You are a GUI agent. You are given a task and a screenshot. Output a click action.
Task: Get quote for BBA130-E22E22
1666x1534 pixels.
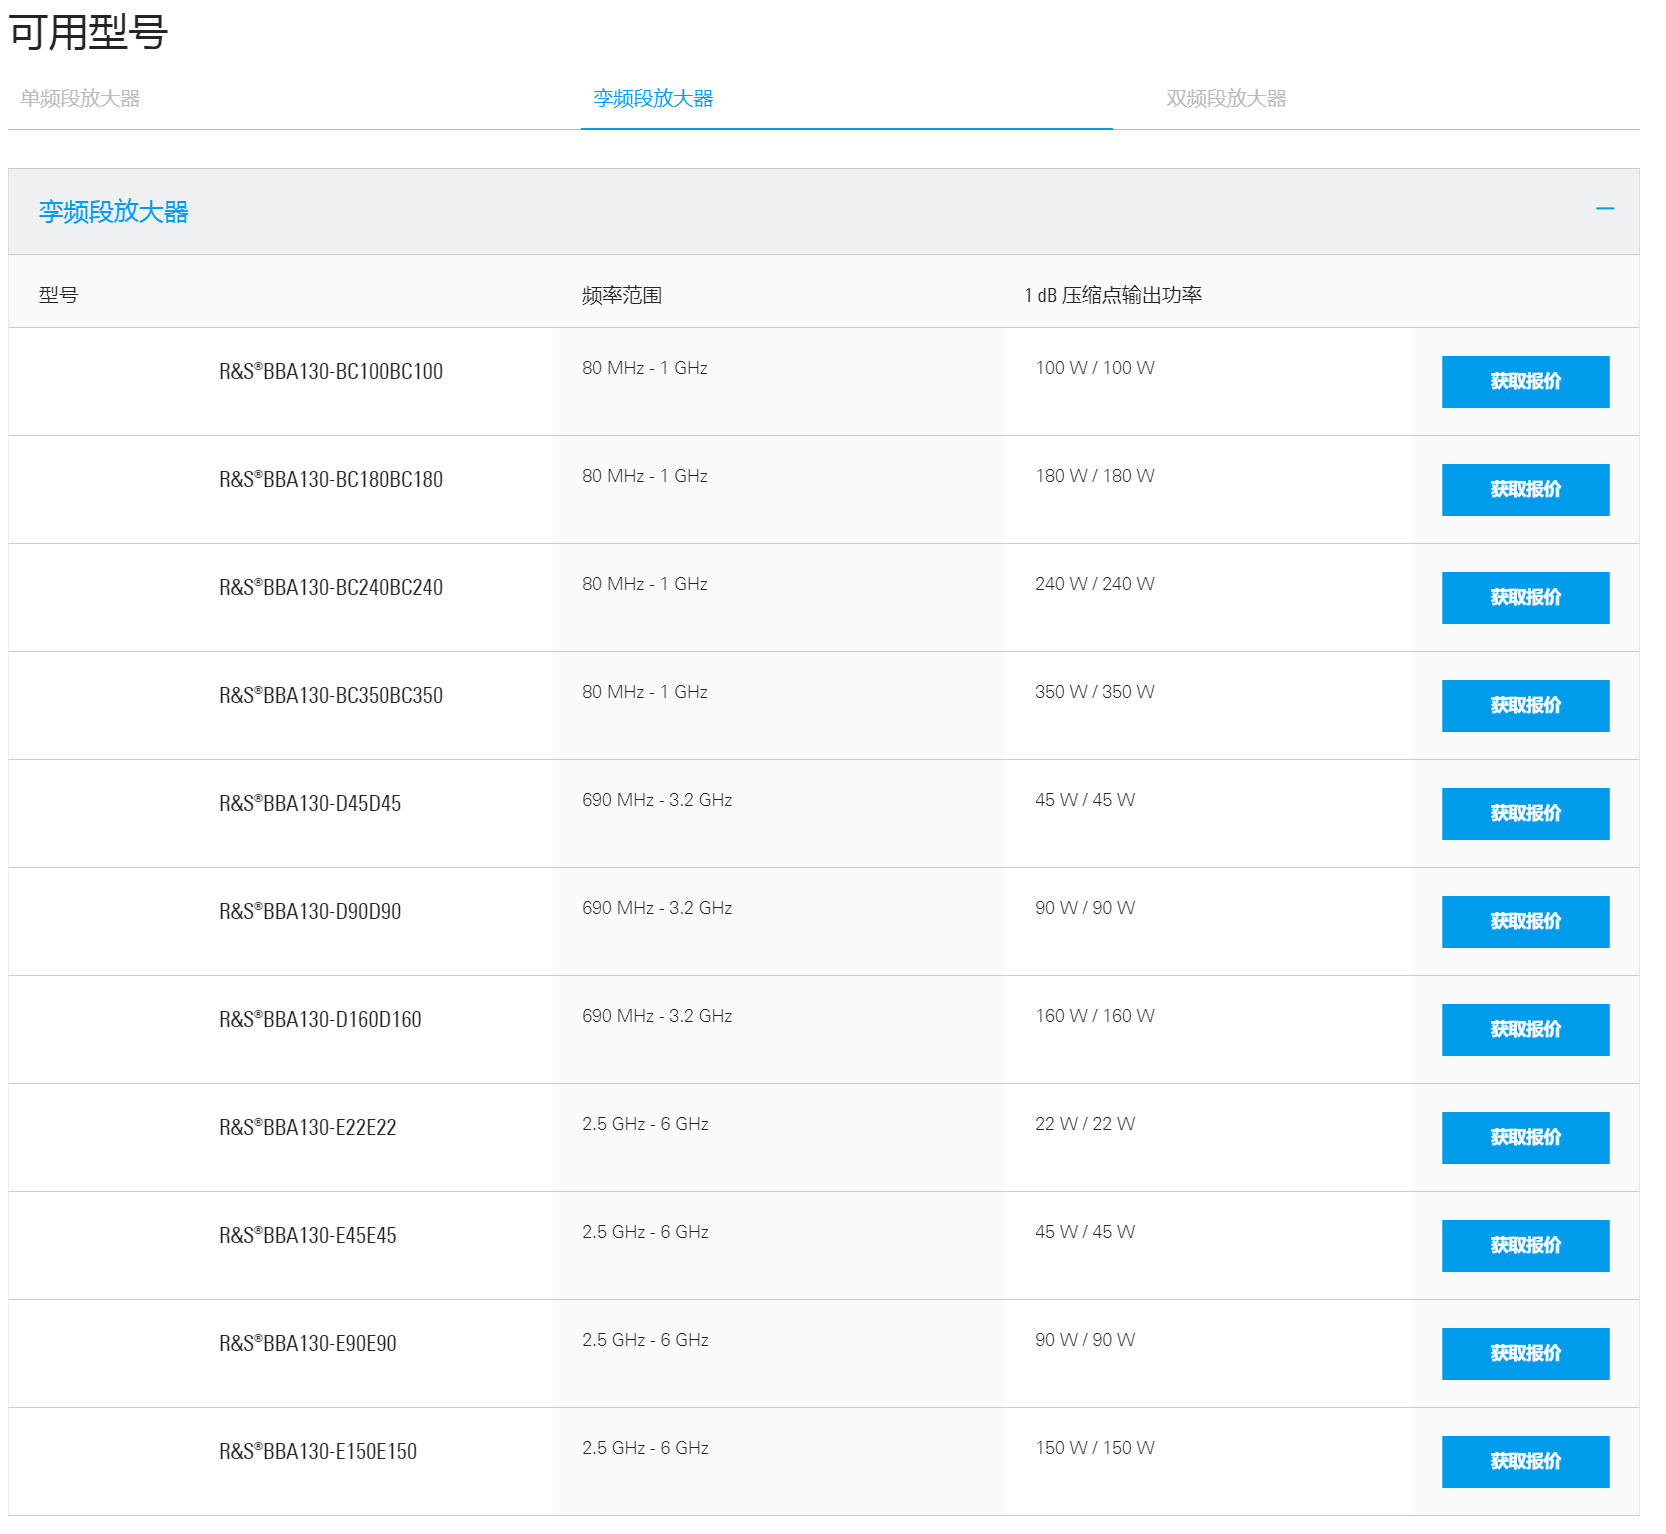coord(1525,1138)
